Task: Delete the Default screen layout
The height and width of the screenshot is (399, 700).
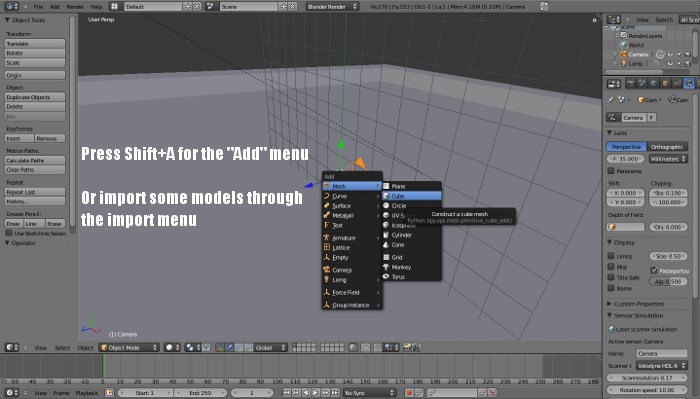Action: coord(196,7)
